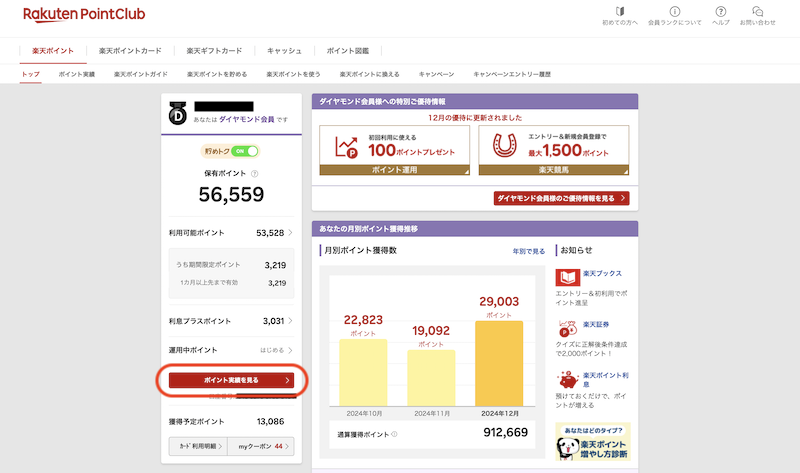Open the 最大1,500ポイント 楽天競馬 banner
Screen dimensions: 800x473
coord(554,151)
